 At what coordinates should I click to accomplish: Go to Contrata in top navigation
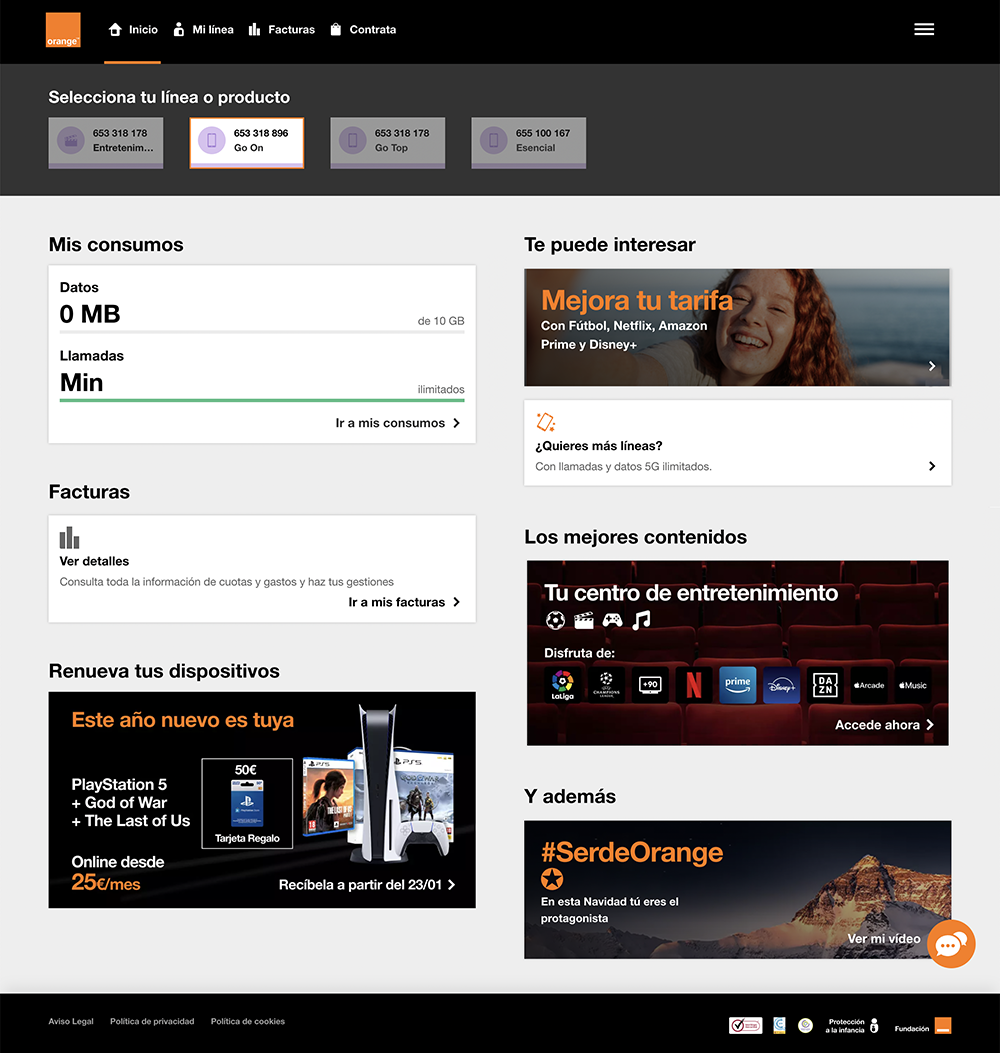point(363,30)
